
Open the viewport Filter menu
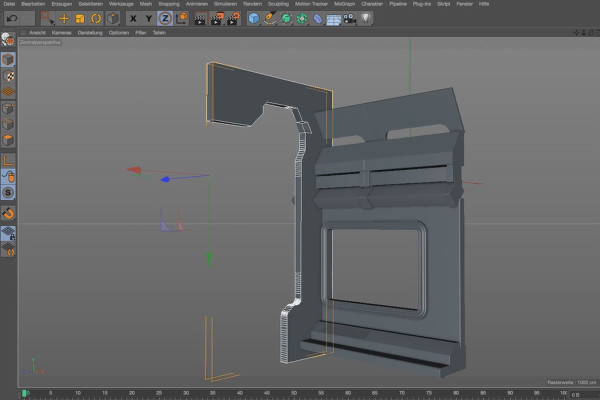(x=140, y=33)
